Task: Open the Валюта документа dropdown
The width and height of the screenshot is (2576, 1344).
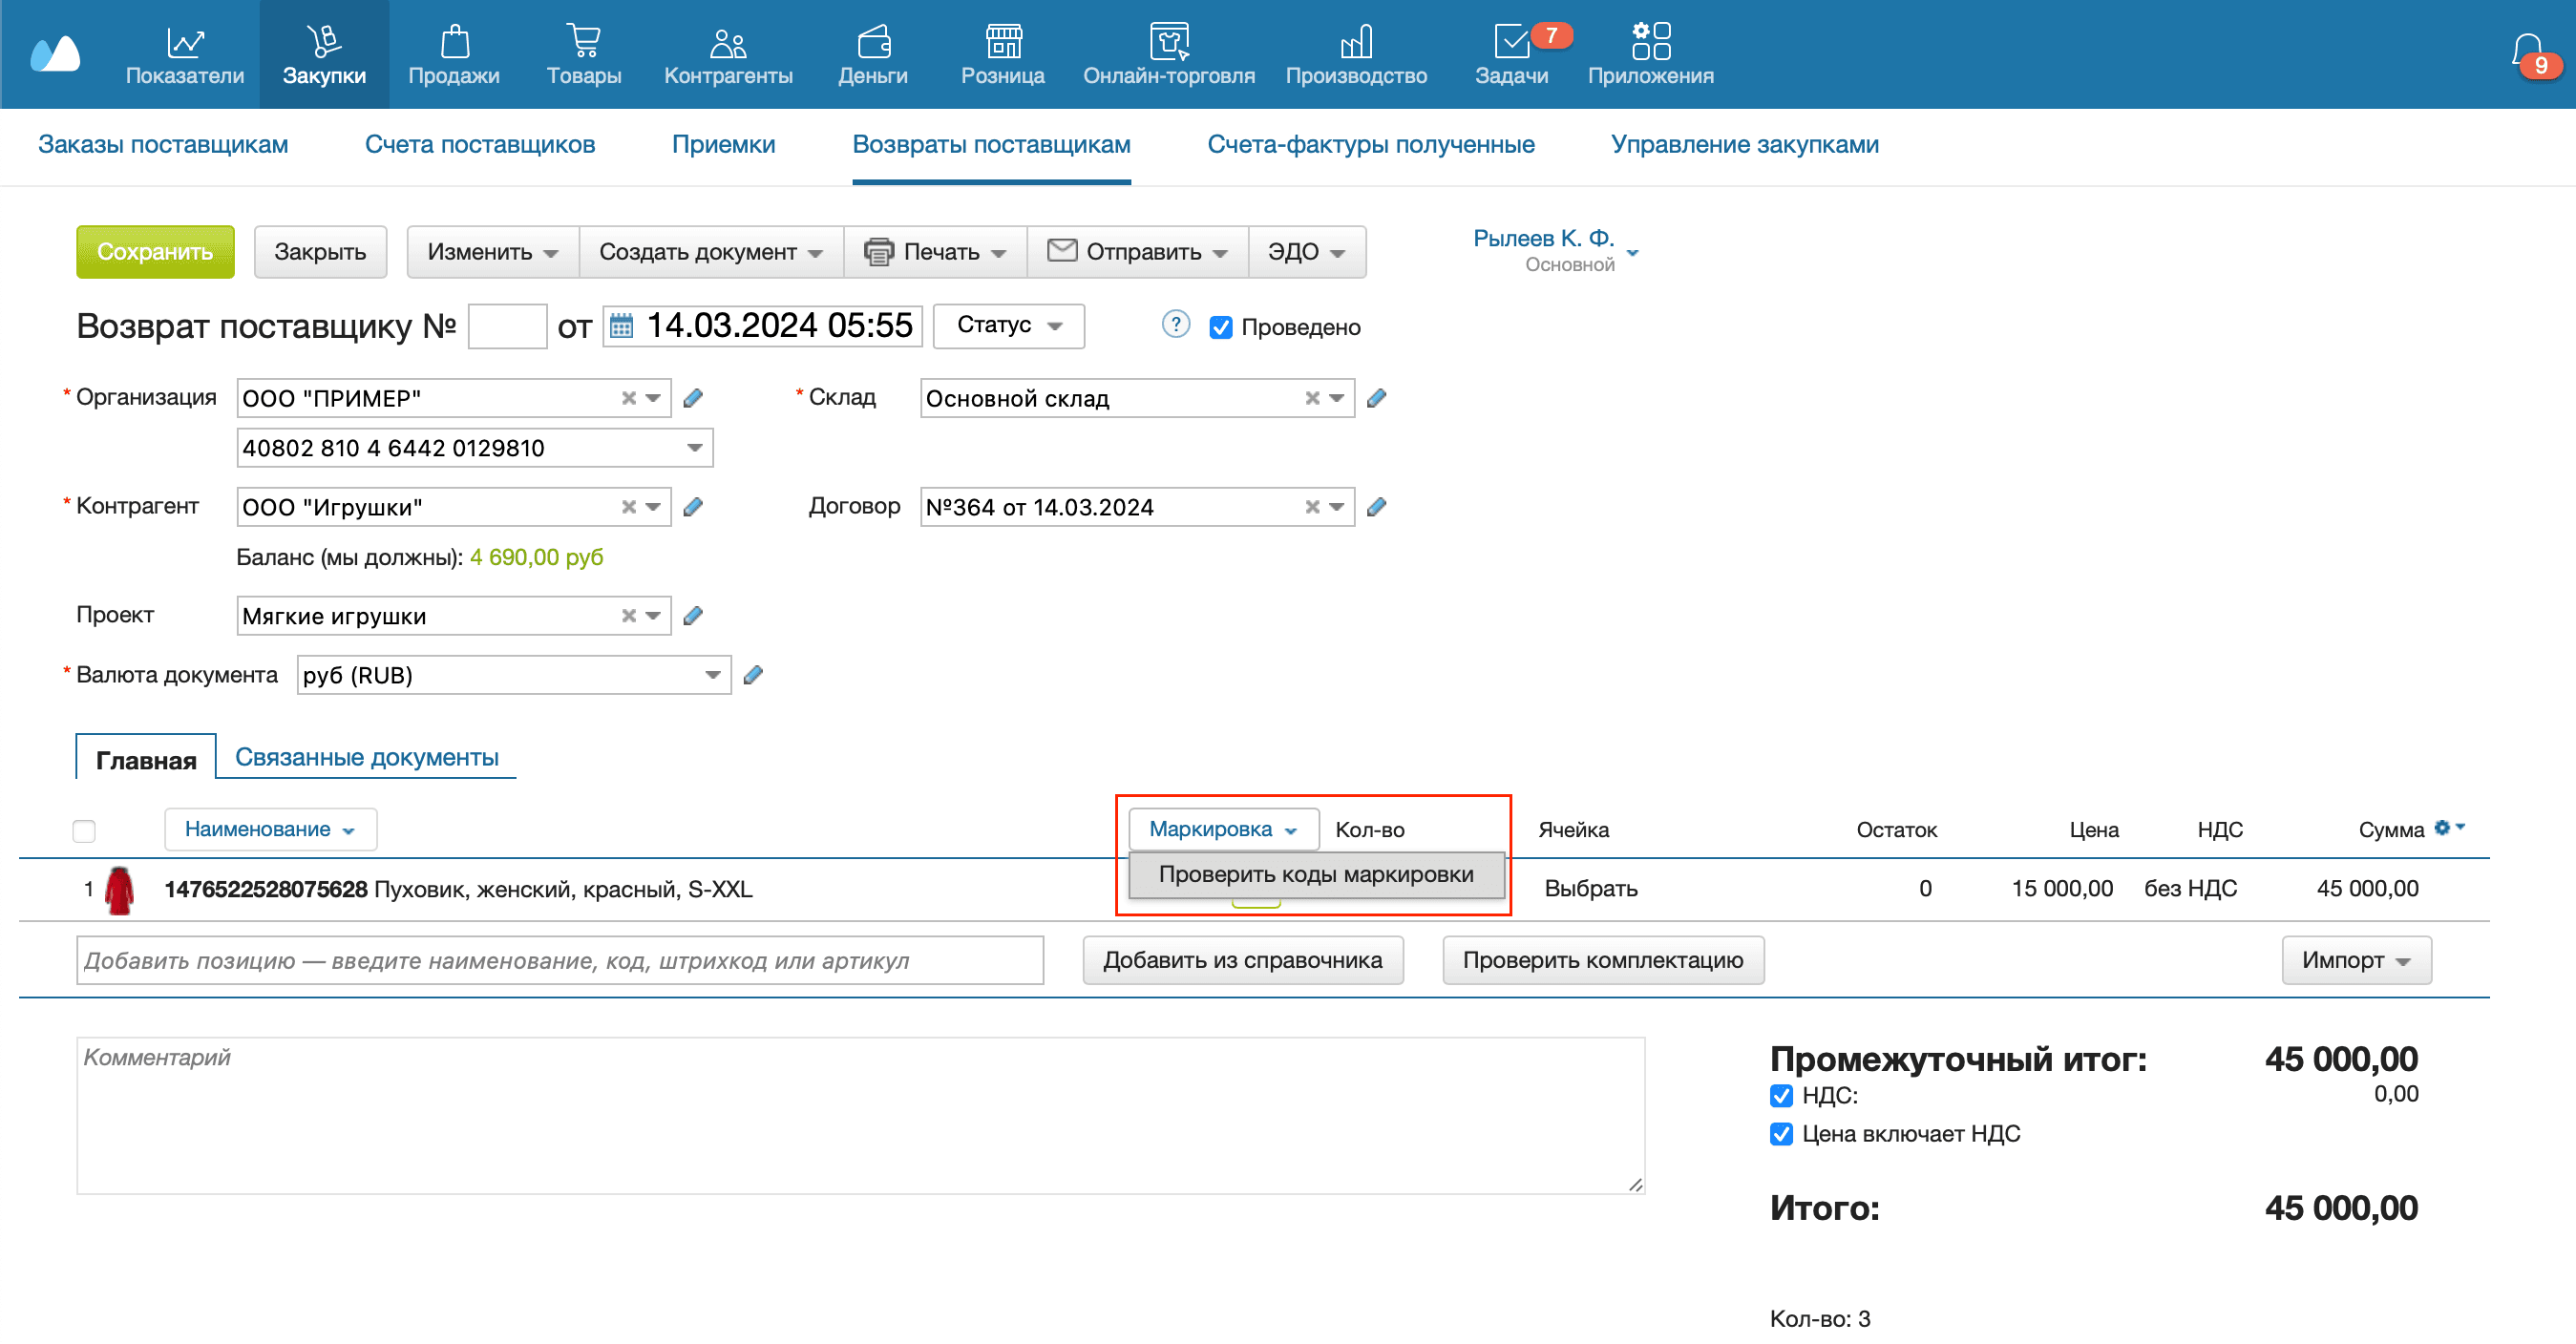Action: (712, 675)
